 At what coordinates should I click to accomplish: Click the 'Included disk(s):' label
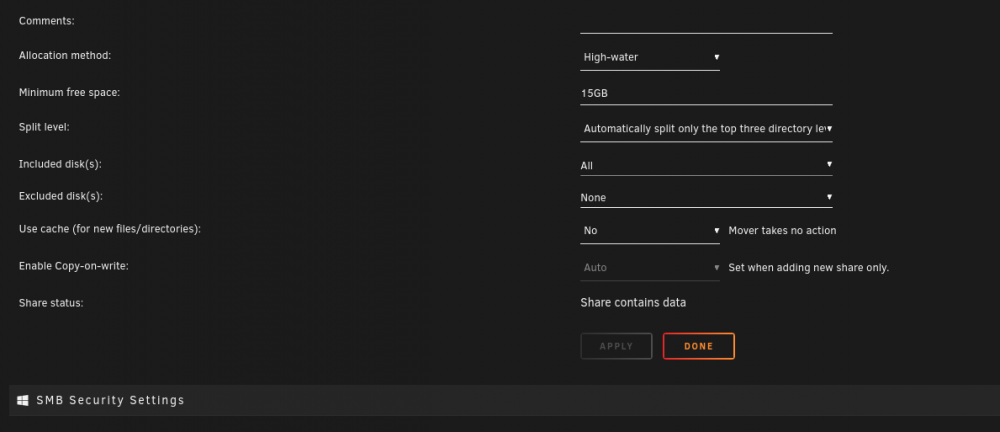point(61,164)
